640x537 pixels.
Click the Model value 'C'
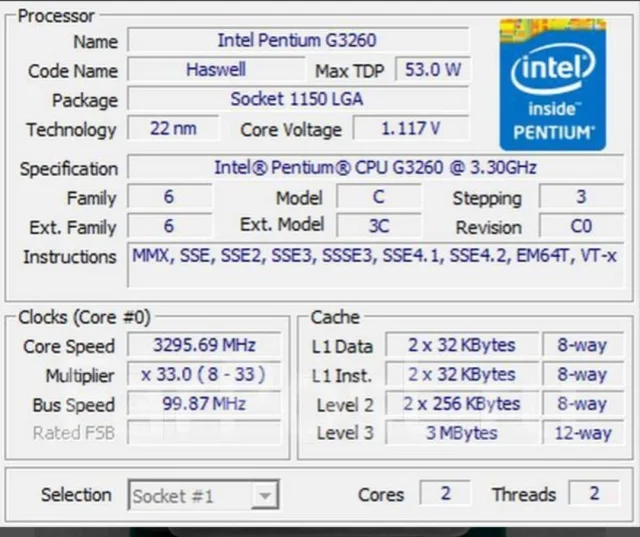[x=379, y=197]
